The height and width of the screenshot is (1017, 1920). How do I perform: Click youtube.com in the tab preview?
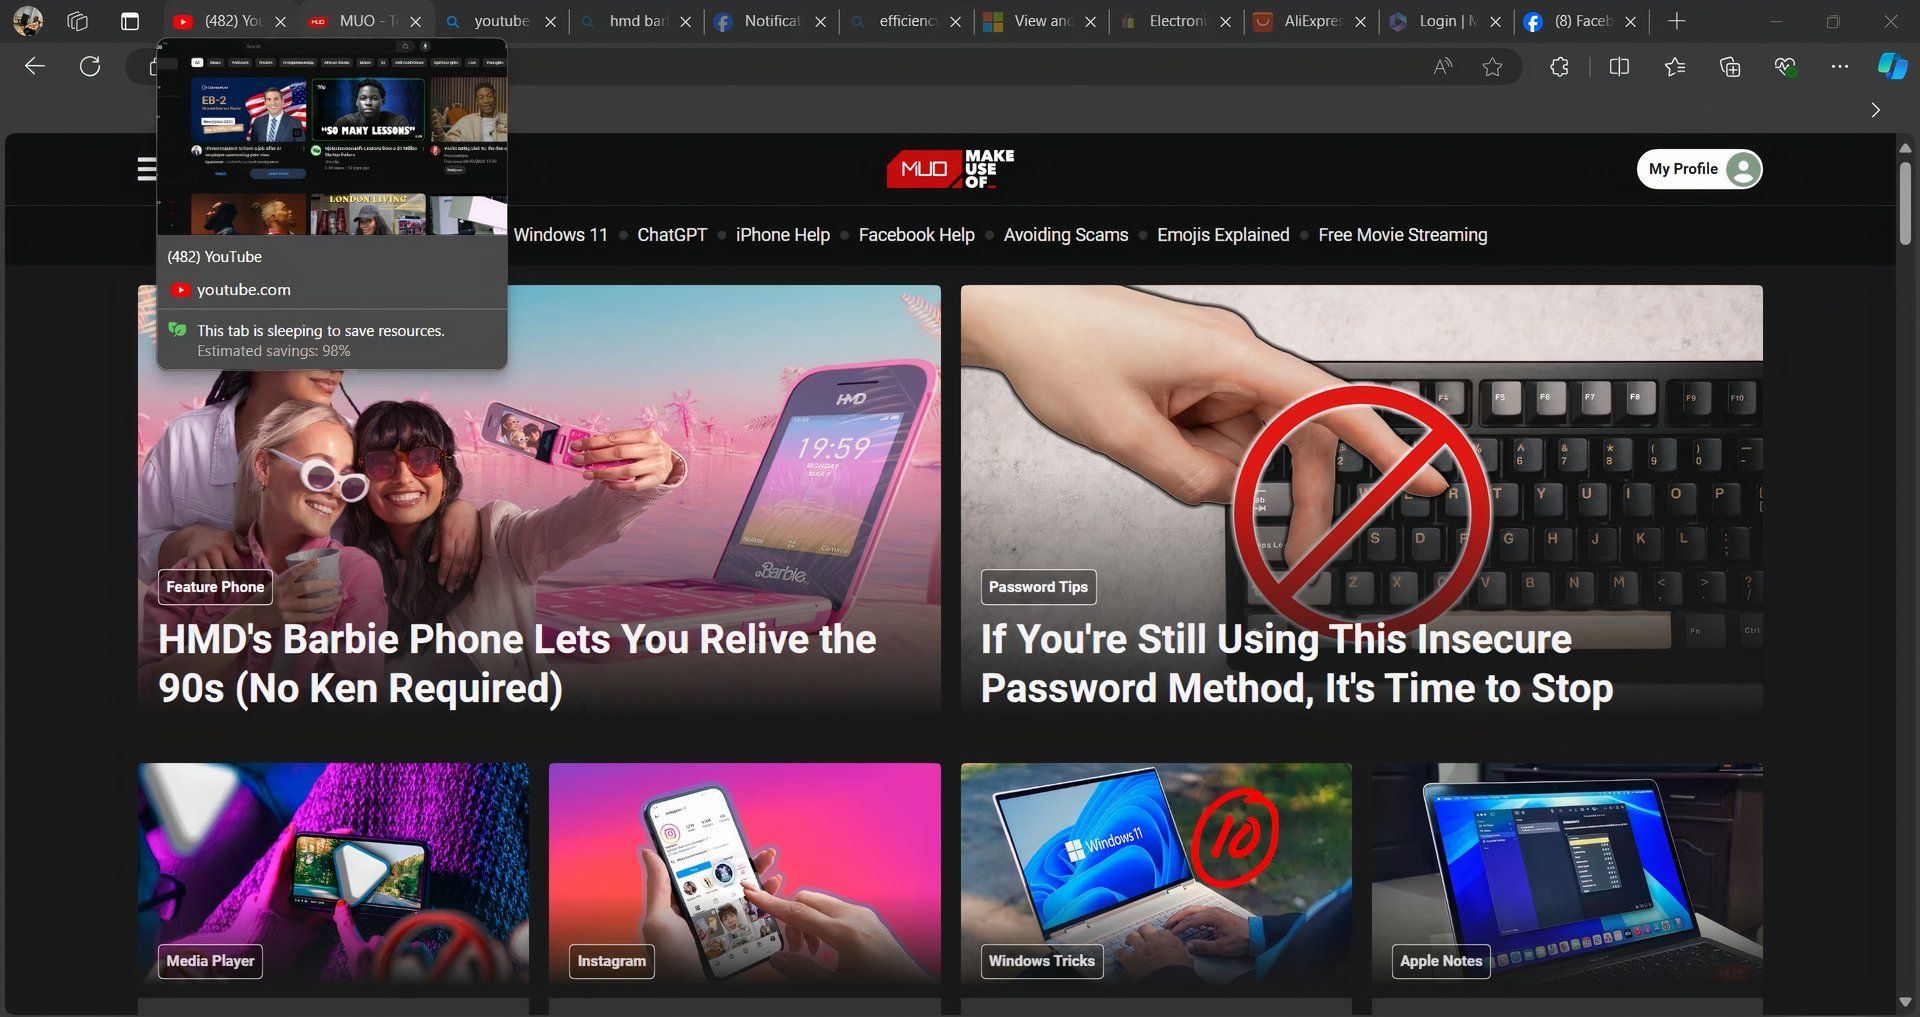pos(244,290)
